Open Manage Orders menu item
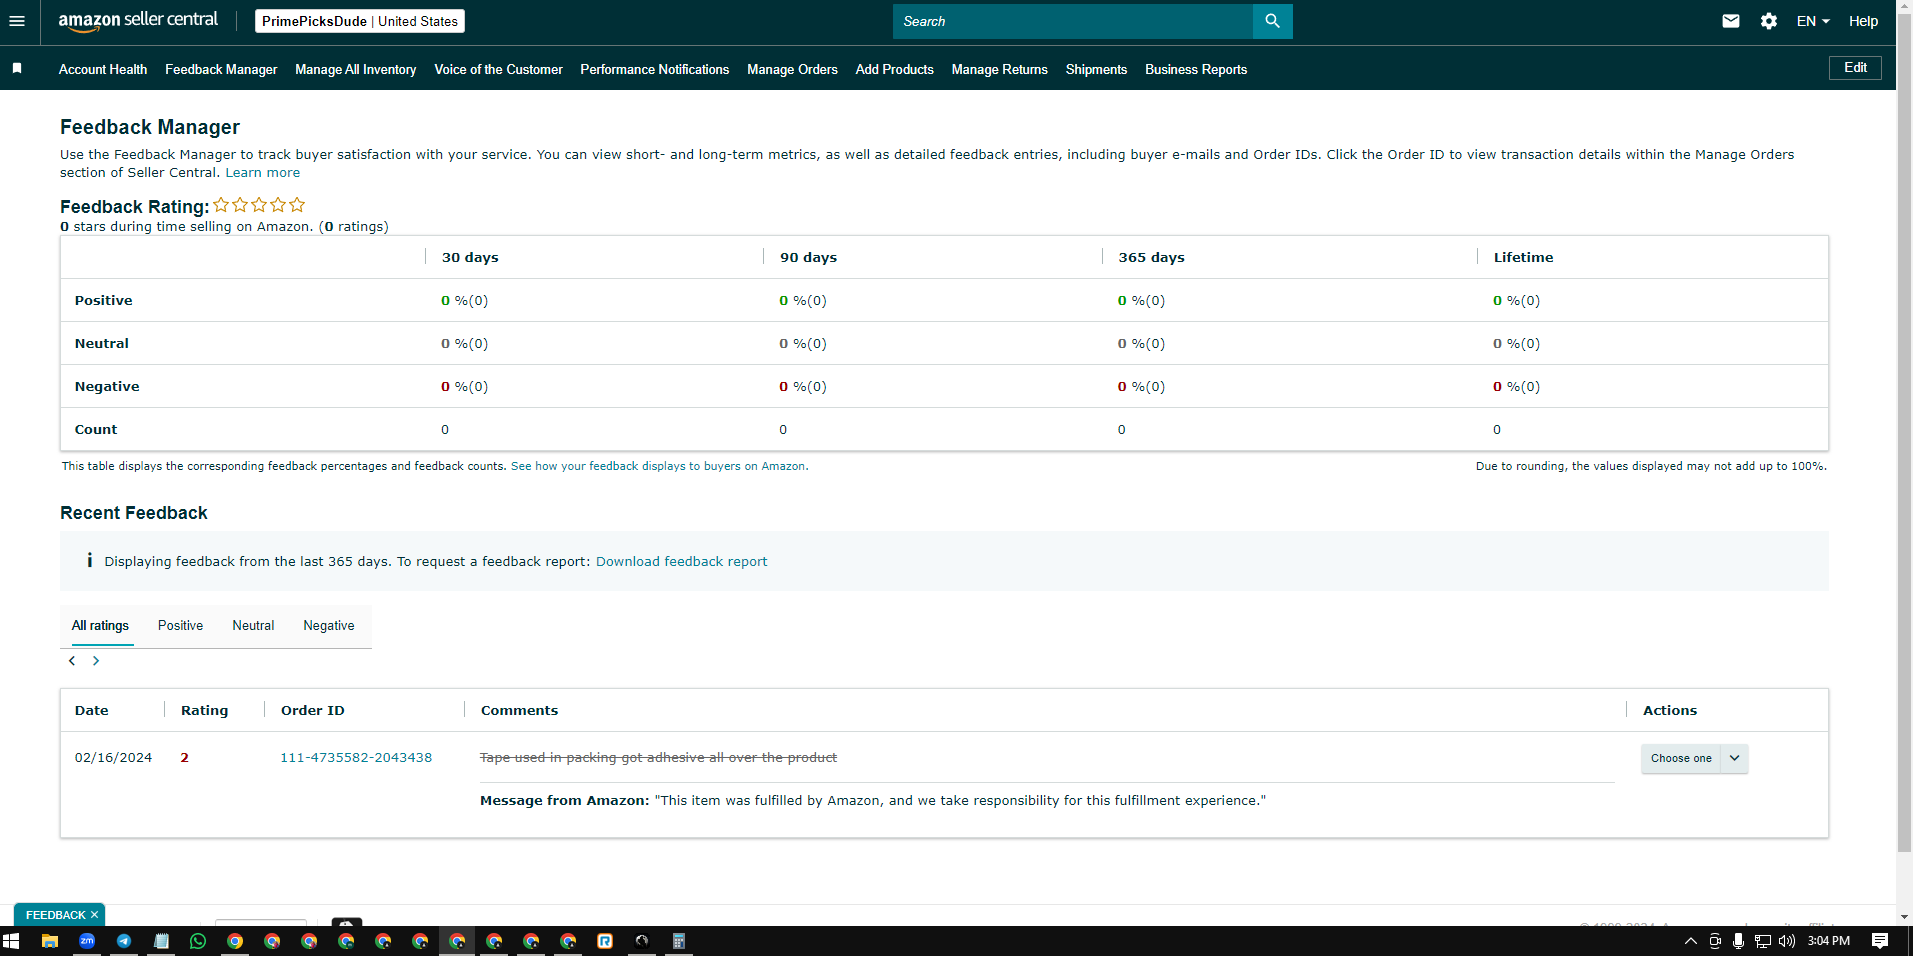The width and height of the screenshot is (1913, 956). tap(792, 69)
